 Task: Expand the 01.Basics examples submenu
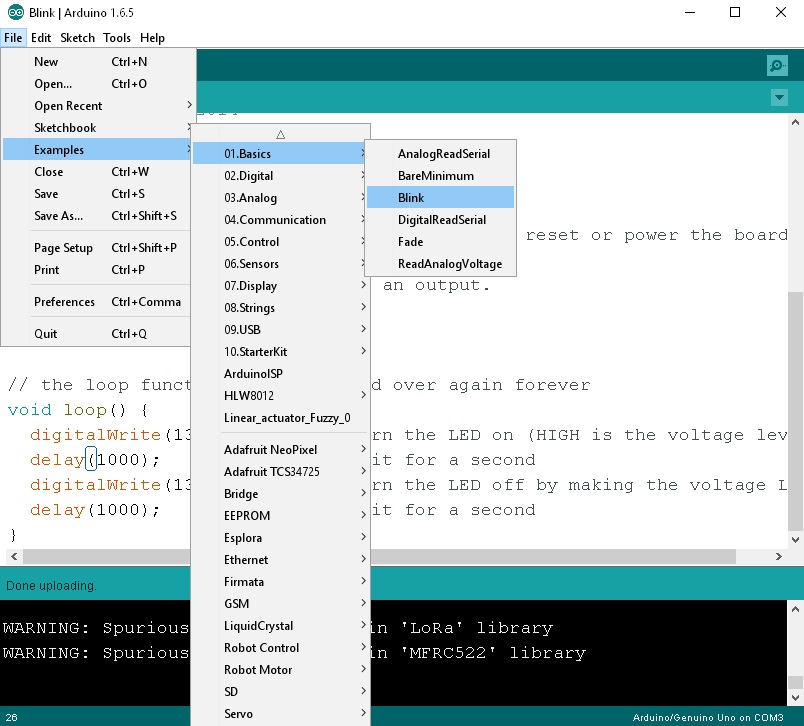pyautogui.click(x=280, y=154)
